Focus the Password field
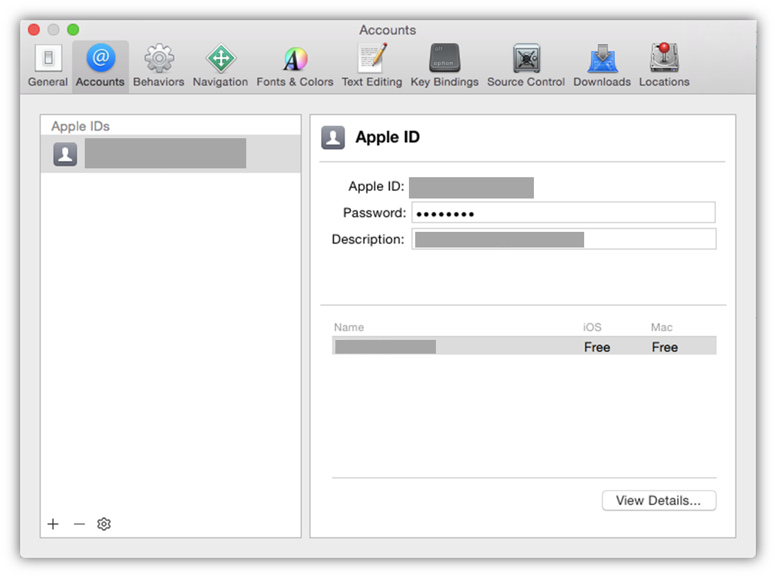The width and height of the screenshot is (777, 578). click(563, 213)
